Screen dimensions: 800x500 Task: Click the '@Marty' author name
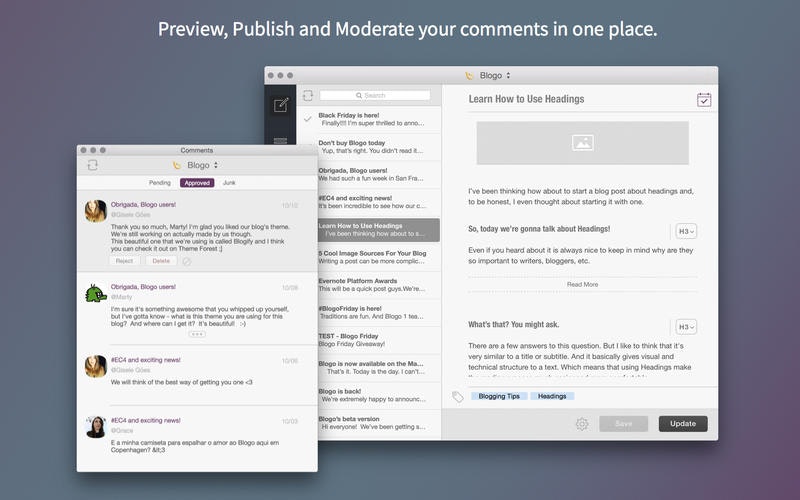pos(121,297)
